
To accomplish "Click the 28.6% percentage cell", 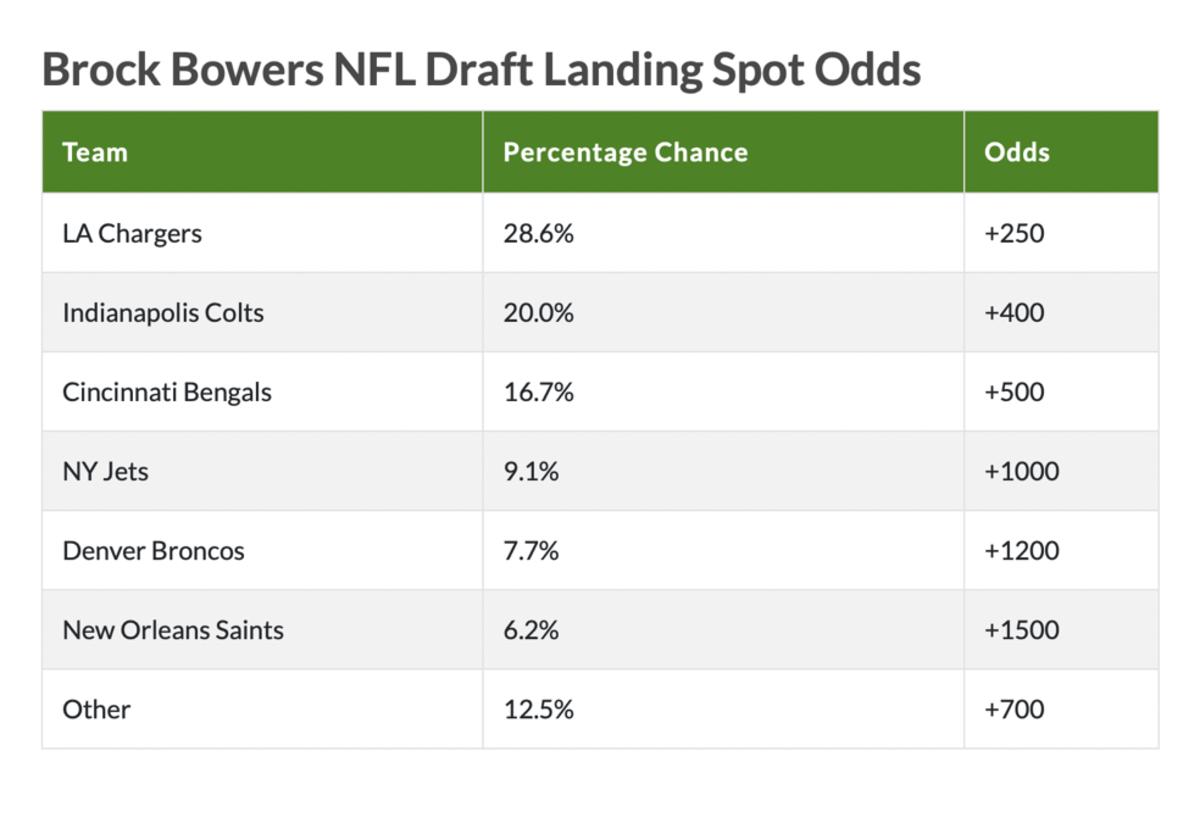I will coord(723,233).
